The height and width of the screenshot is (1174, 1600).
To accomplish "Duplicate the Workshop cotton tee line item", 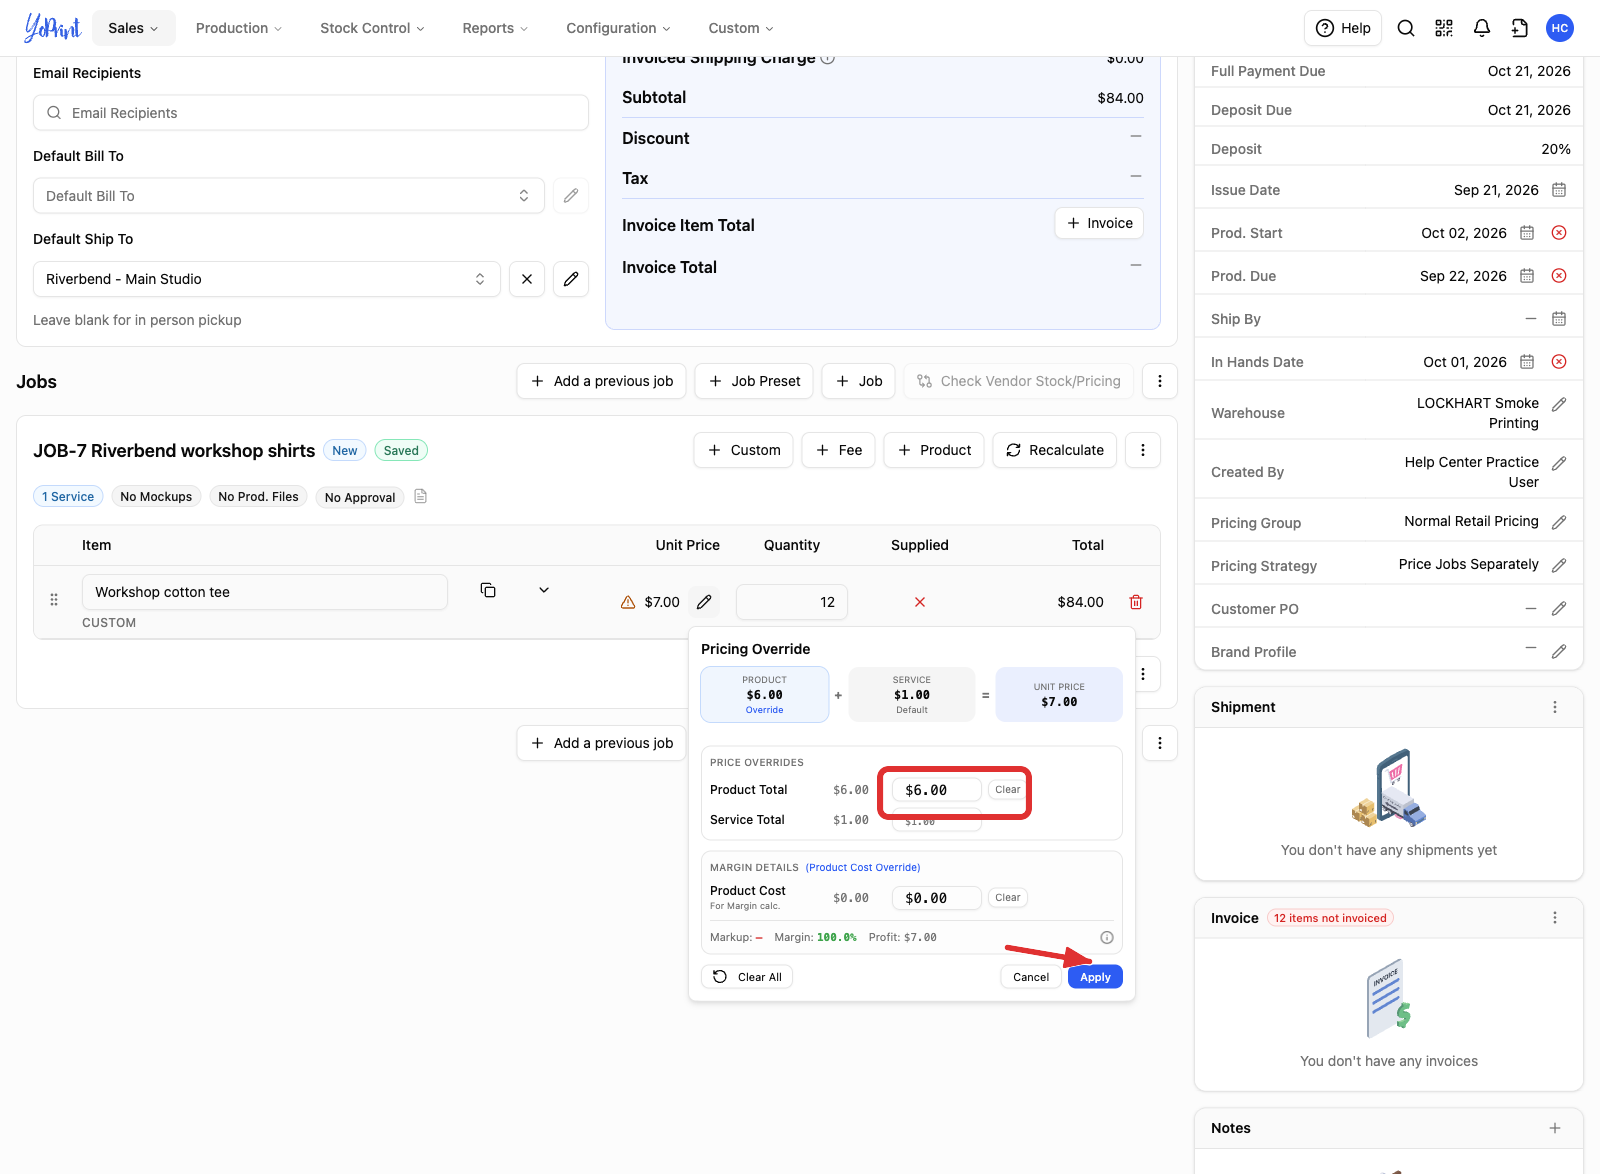I will (488, 590).
